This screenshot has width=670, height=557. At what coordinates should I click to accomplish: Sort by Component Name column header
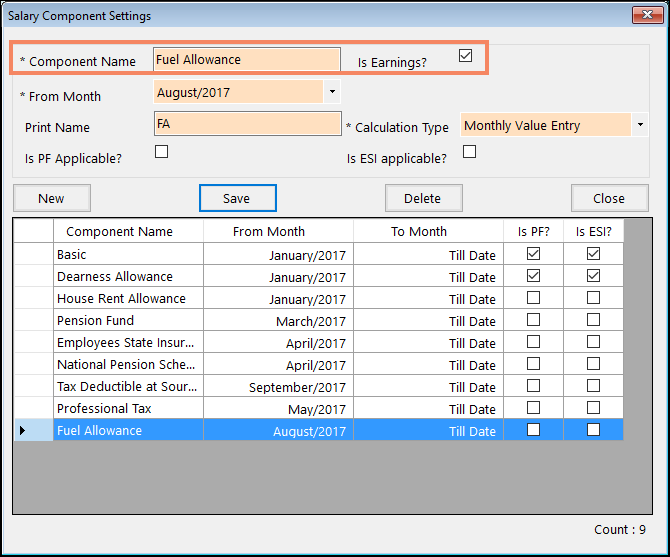tap(128, 231)
